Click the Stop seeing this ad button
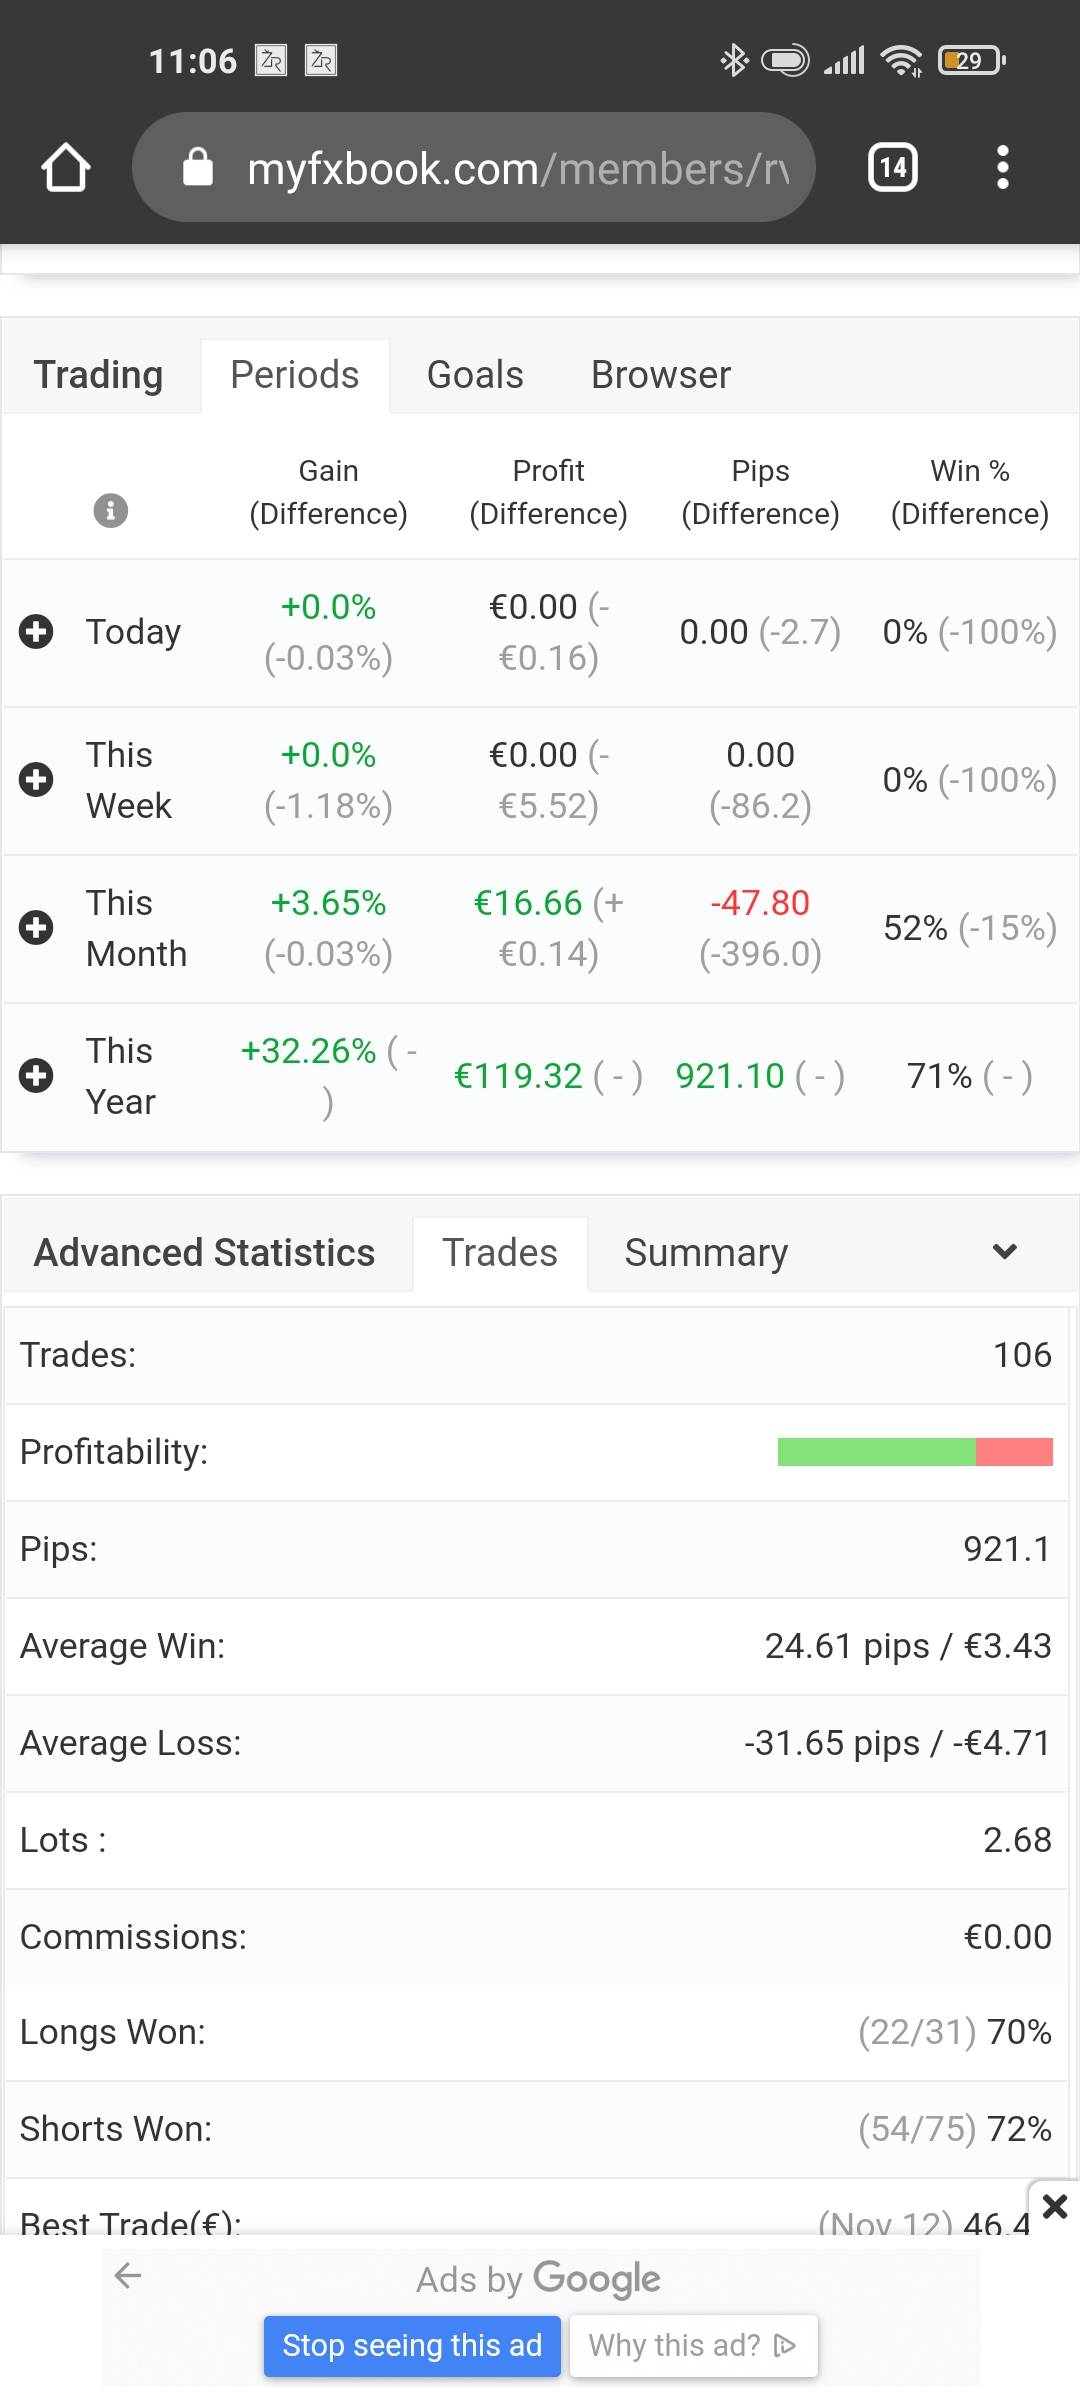 pyautogui.click(x=412, y=2345)
